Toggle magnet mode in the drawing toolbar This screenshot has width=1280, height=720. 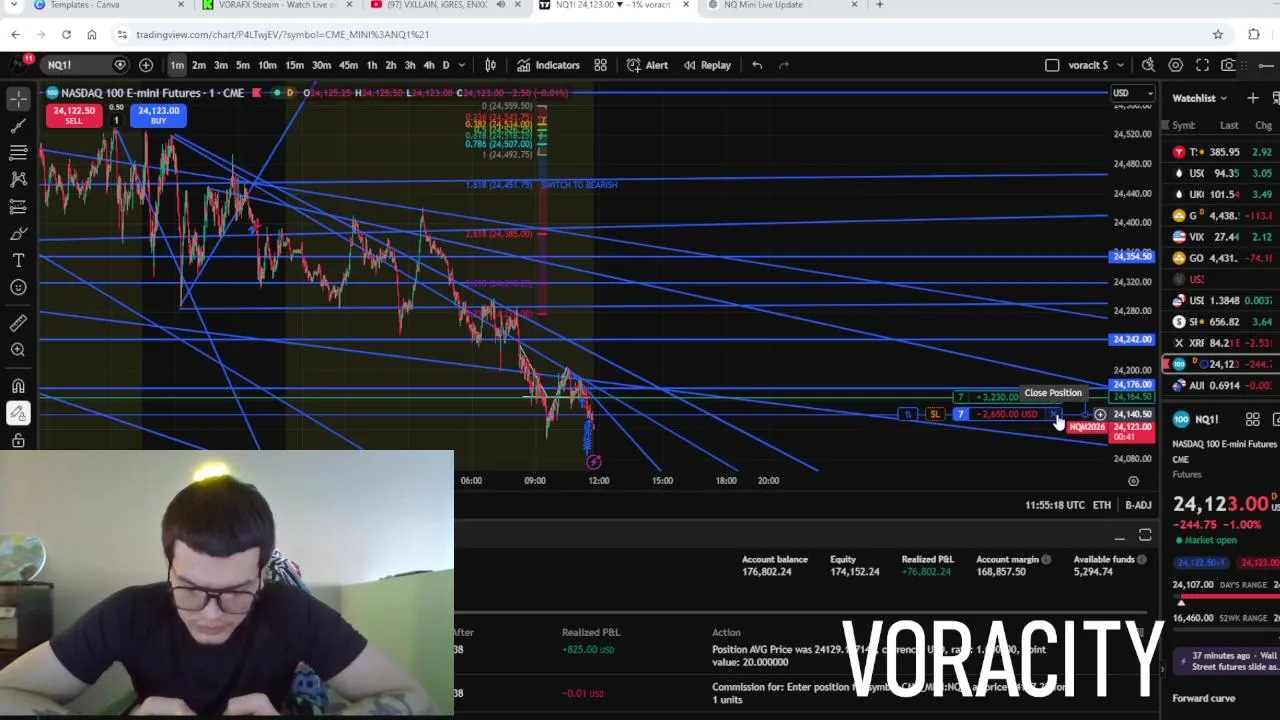pos(18,386)
